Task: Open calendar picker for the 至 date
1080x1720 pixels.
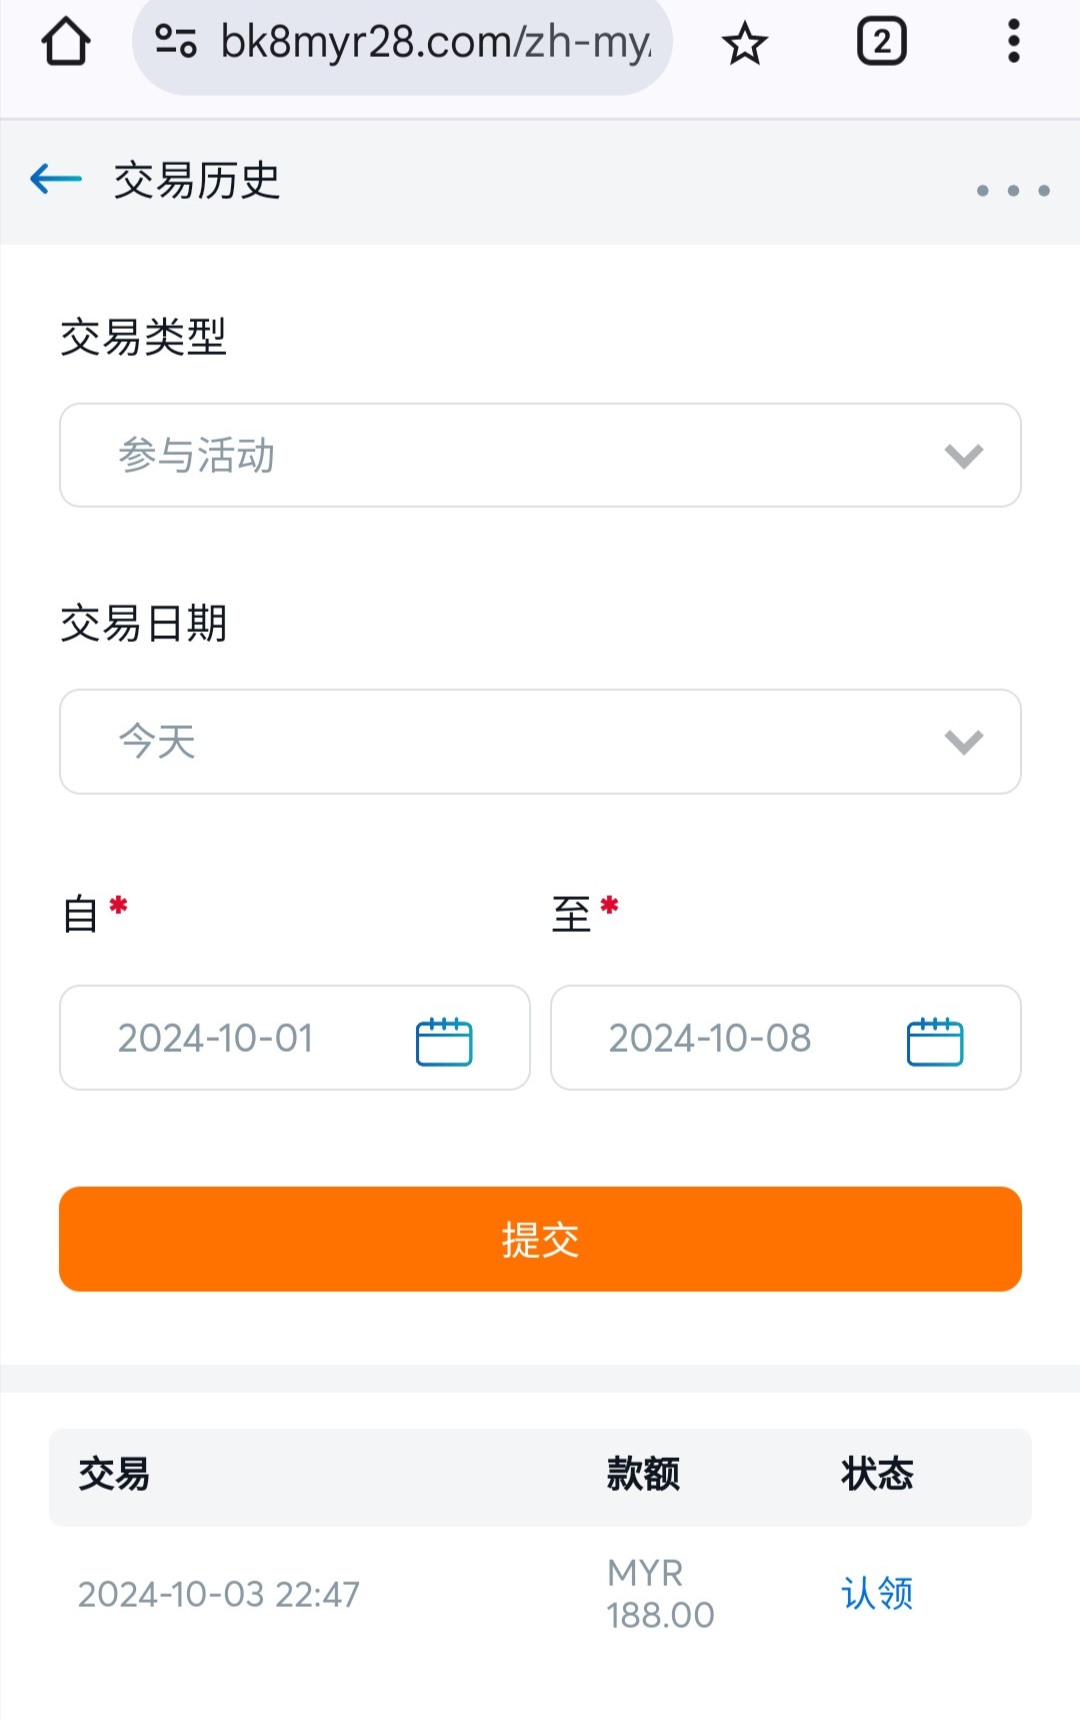Action: pyautogui.click(x=934, y=1041)
